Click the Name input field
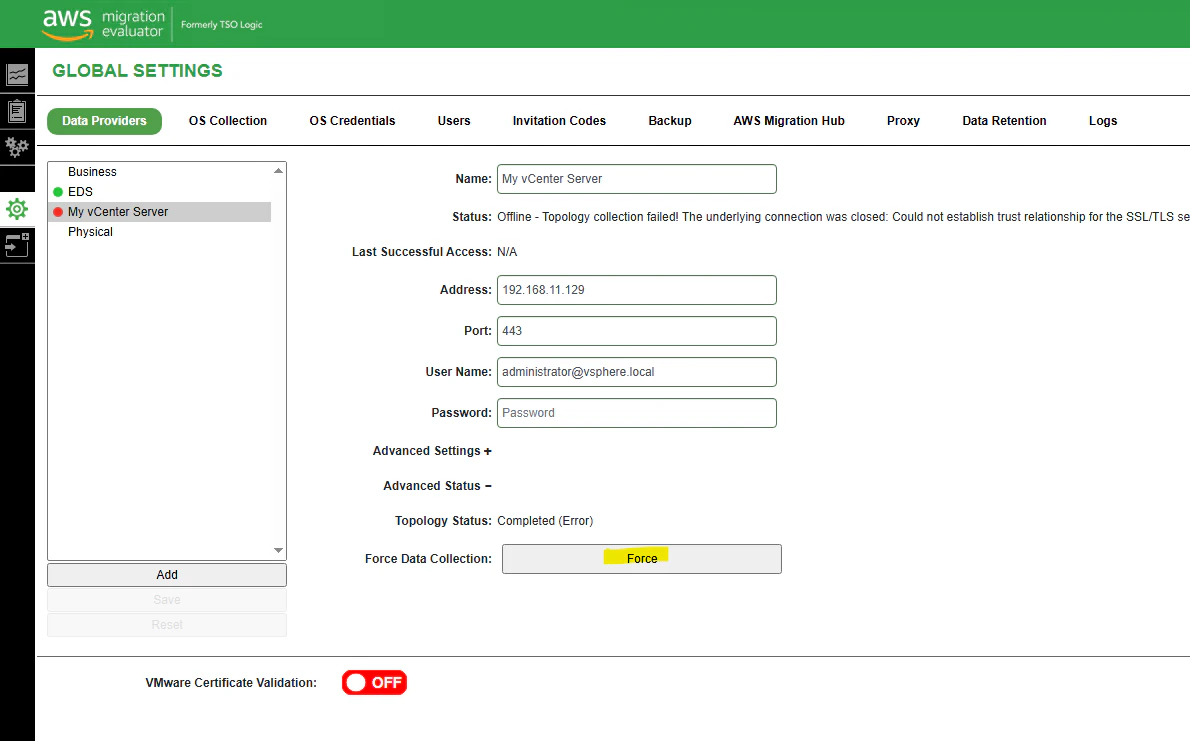 click(637, 179)
